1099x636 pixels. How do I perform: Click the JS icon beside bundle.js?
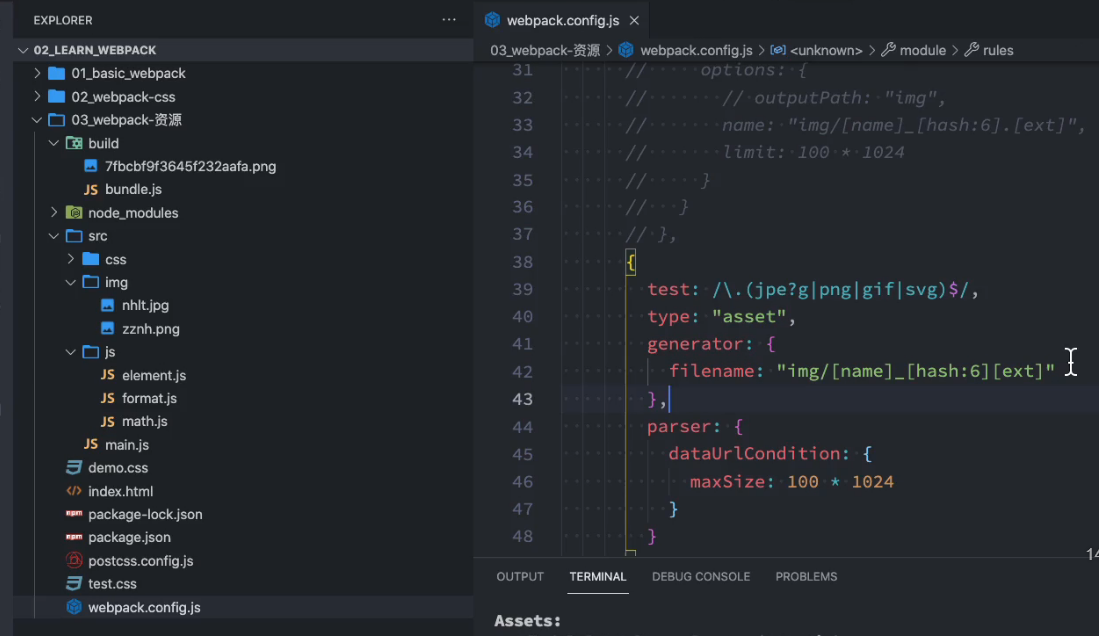click(90, 189)
